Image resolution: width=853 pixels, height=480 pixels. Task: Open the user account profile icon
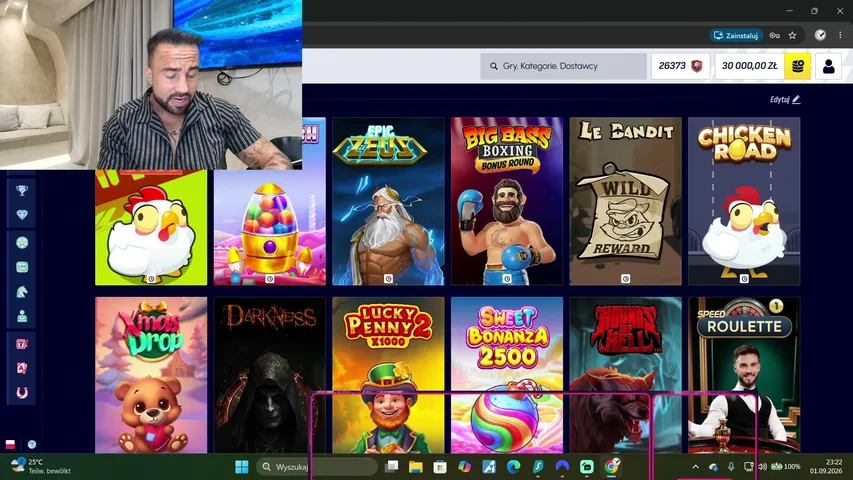tap(829, 66)
